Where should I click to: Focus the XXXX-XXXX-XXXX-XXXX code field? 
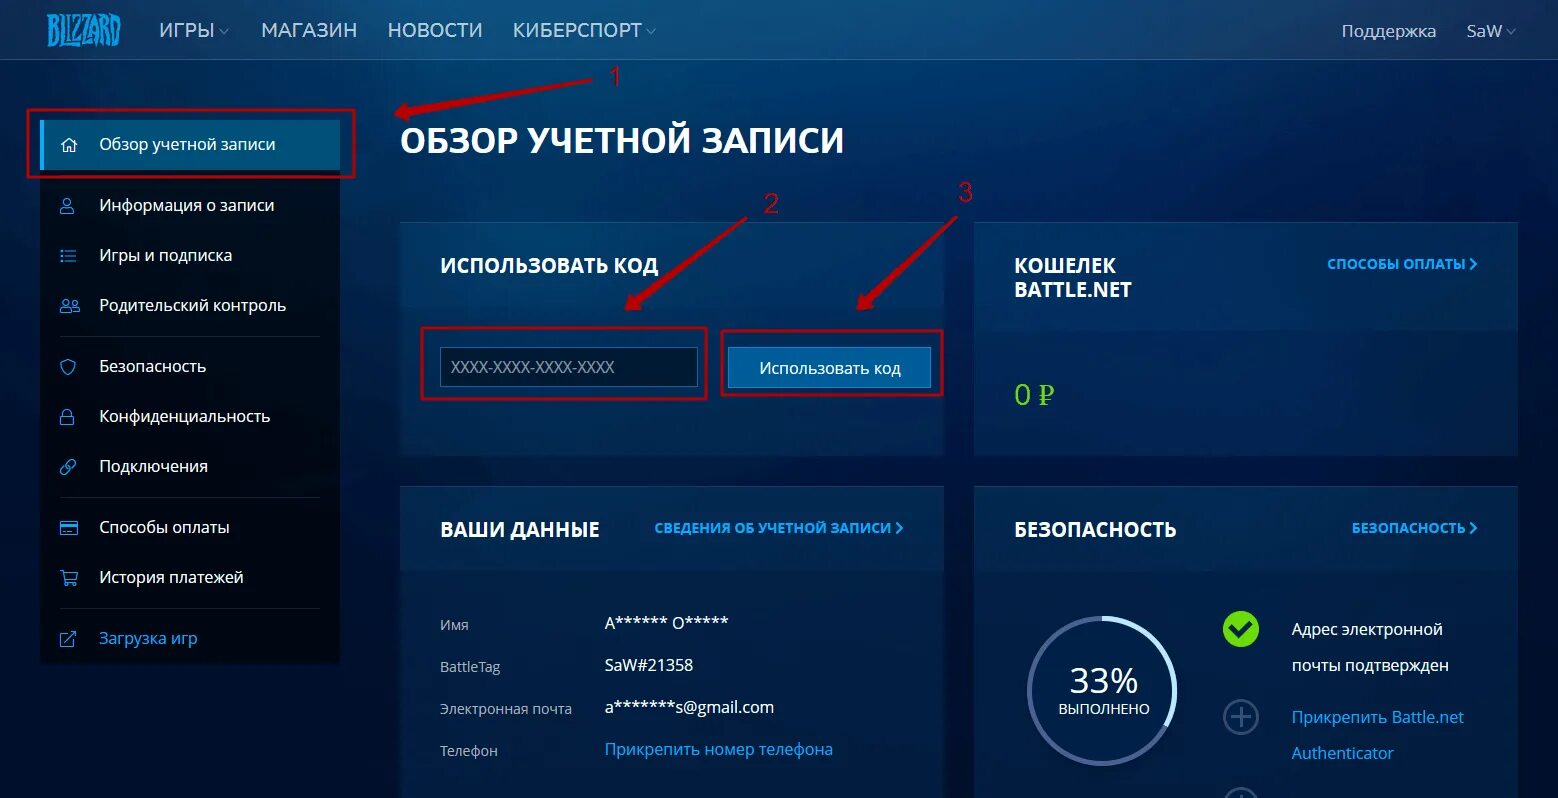[x=569, y=367]
